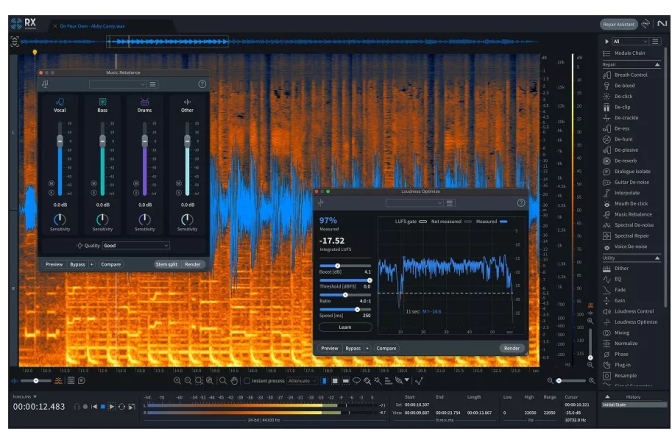This screenshot has height=440, width=672.
Task: Click Render in Music Rebalance window
Action: (x=192, y=264)
